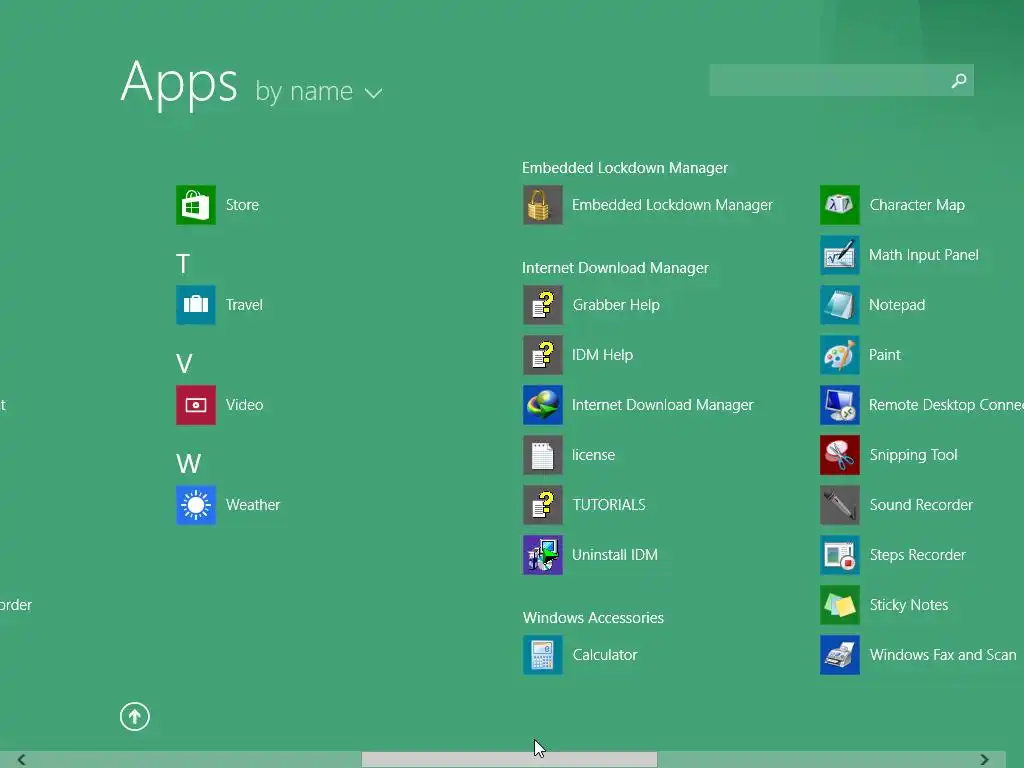Screen dimensions: 1024x768
Task: Launch Internet Download Manager globe icon
Action: 543,405
